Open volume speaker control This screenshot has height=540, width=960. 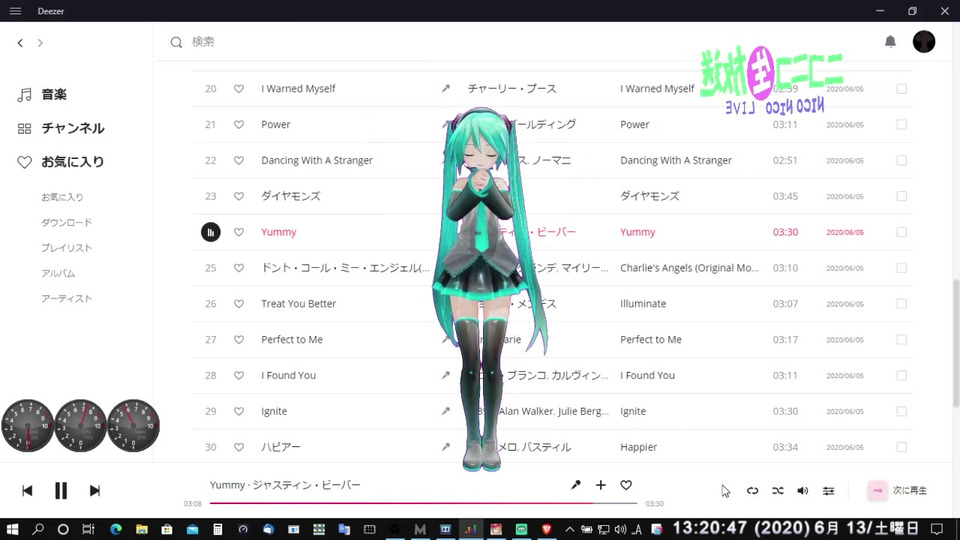point(803,490)
